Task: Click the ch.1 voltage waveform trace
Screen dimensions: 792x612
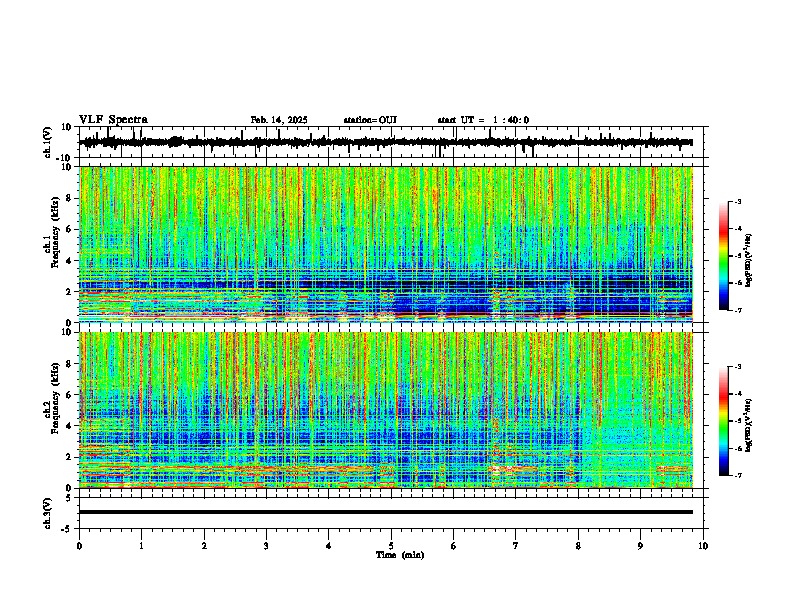Action: pyautogui.click(x=386, y=142)
